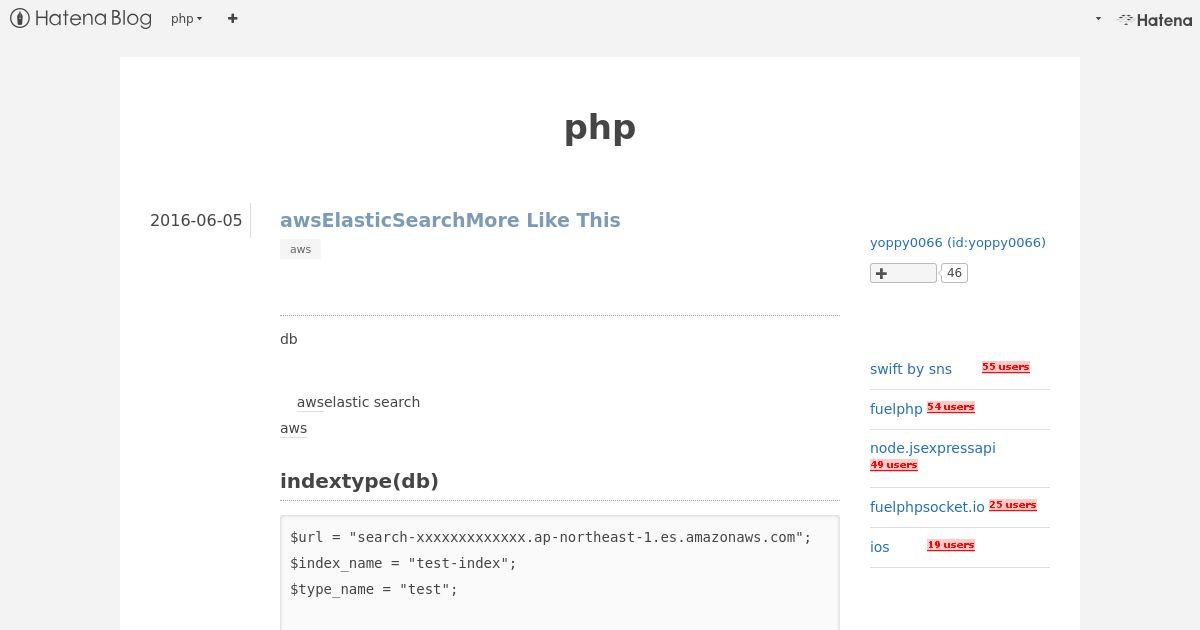Click the 54 users bookmark badge

click(950, 407)
